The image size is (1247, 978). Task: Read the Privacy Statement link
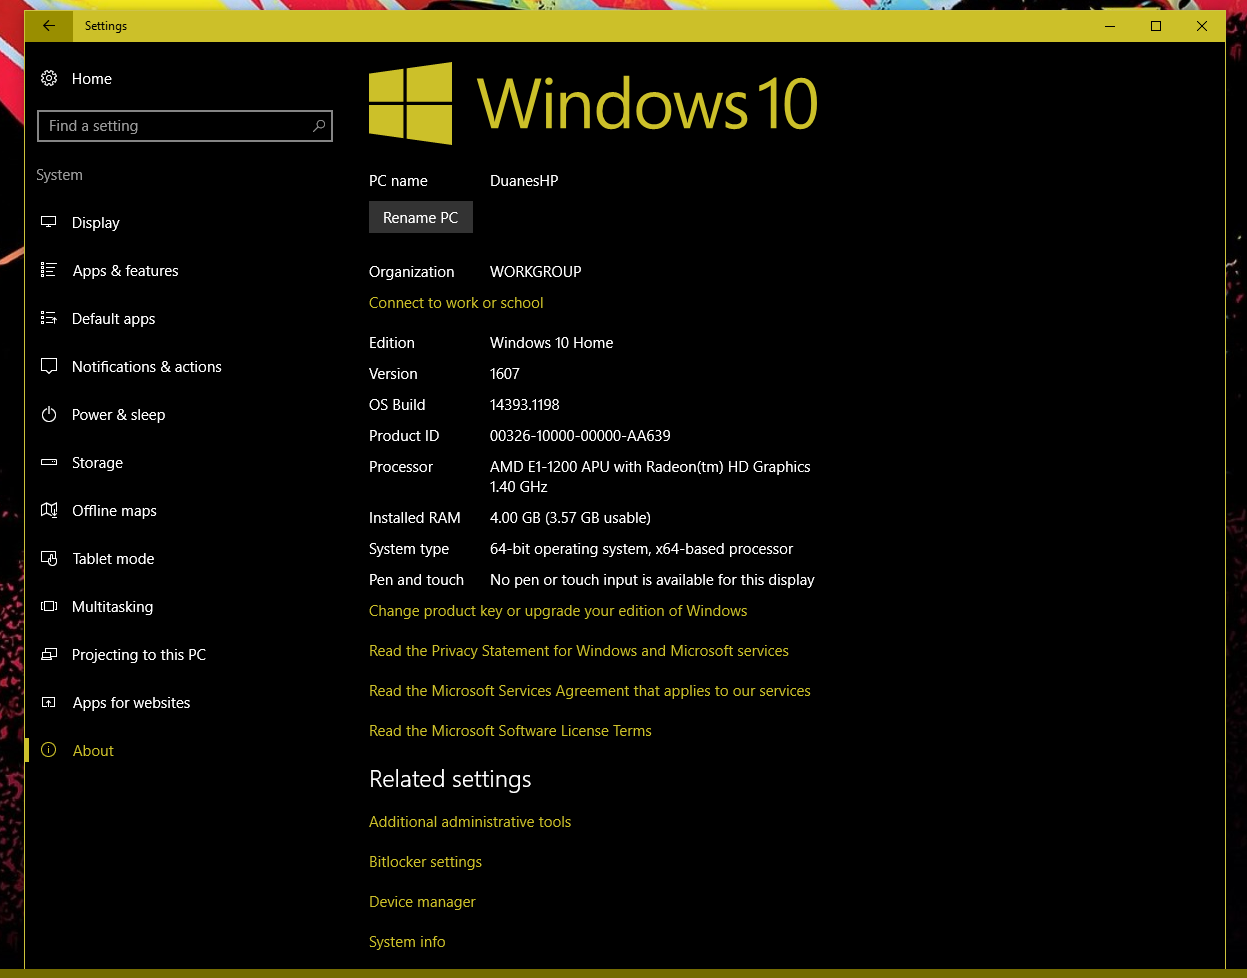pos(579,650)
